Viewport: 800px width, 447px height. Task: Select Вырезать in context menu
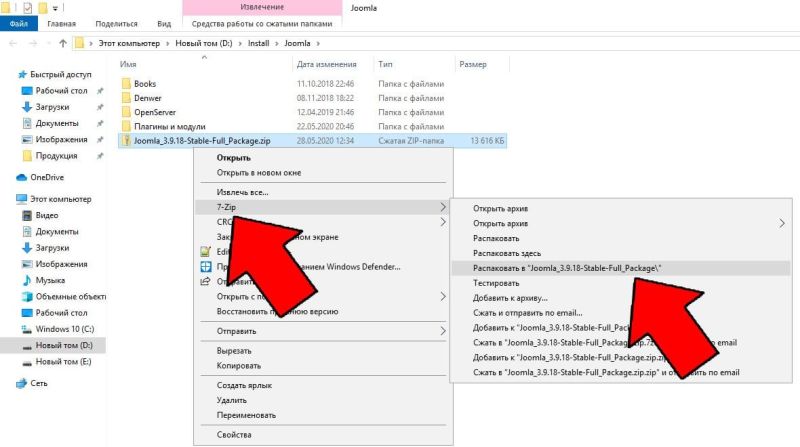(x=234, y=351)
